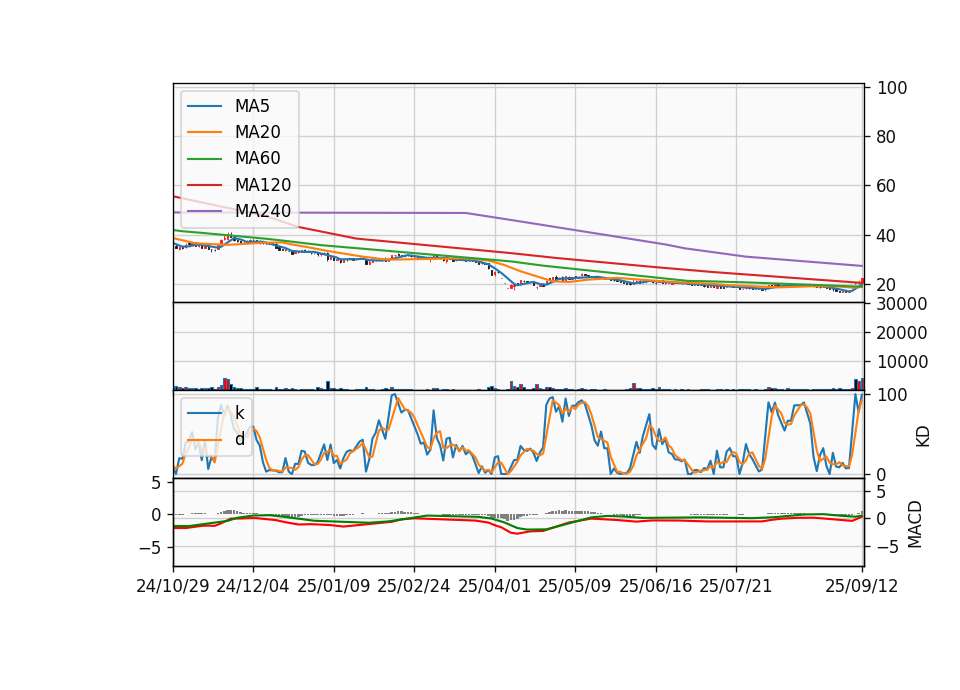
Task: Click the purple MA240 legend line swatch
Action: tap(204, 211)
